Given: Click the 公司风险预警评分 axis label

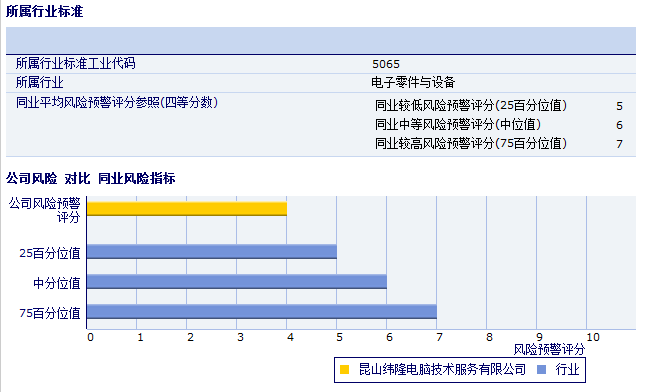Looking at the screenshot, I should pos(45,210).
